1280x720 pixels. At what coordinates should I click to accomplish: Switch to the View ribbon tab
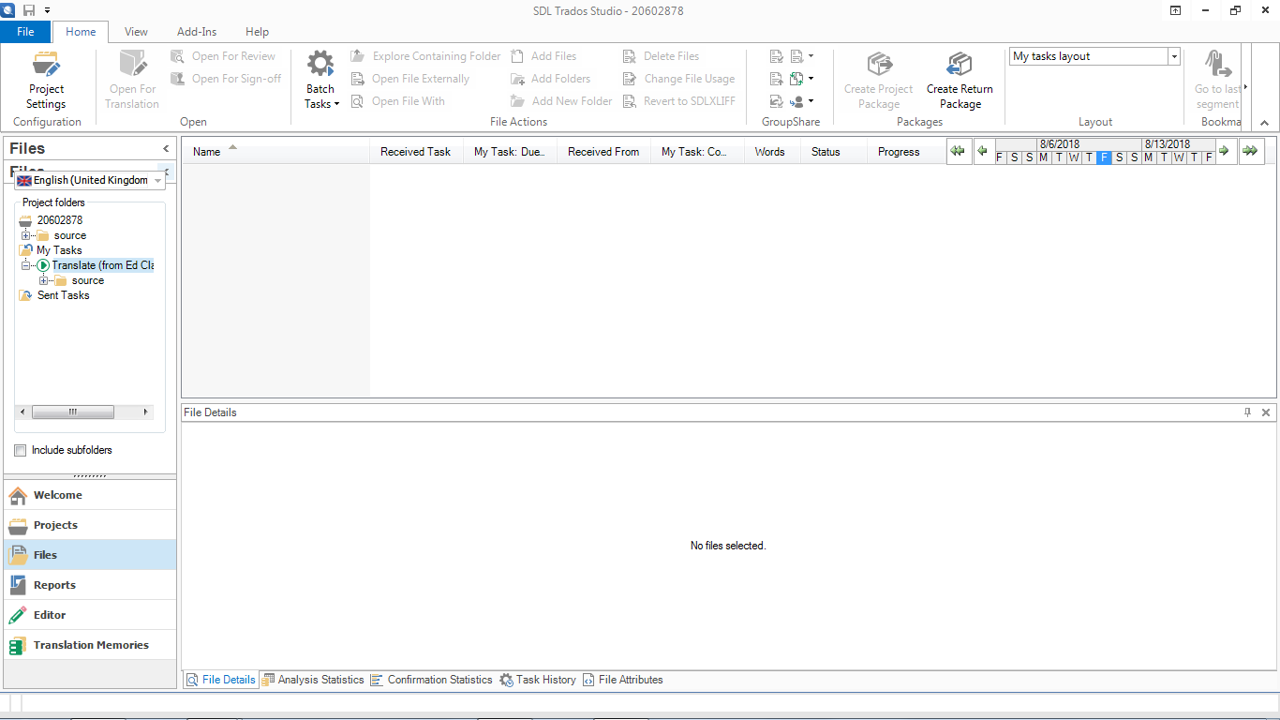[x=136, y=32]
